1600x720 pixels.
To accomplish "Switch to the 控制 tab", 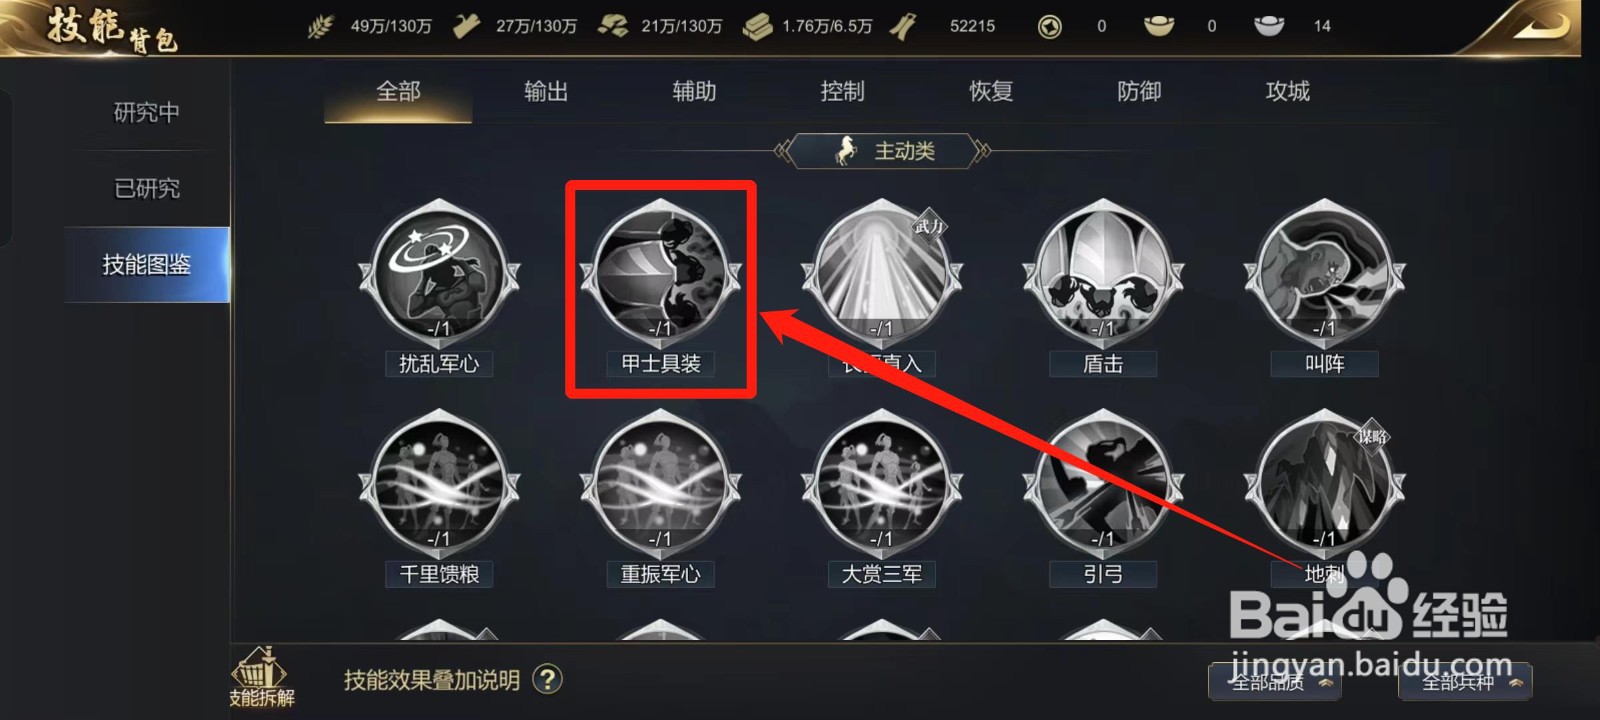I will tap(842, 92).
